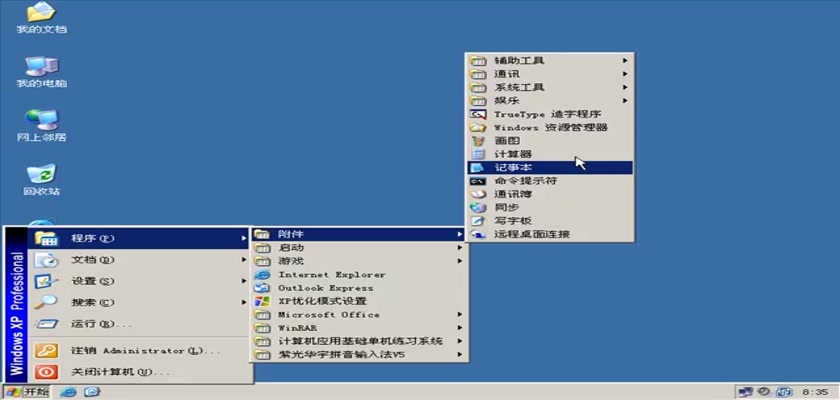The height and width of the screenshot is (400, 840).
Task: Launch Internet Explorer from quick launch bar
Action: pyautogui.click(x=69, y=392)
